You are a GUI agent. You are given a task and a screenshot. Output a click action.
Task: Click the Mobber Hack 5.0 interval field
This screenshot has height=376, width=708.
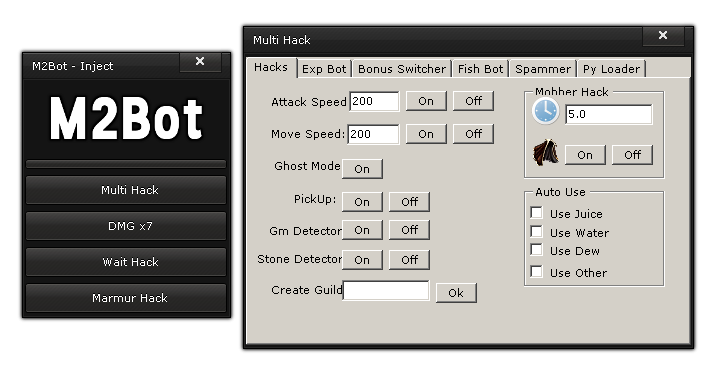pos(609,114)
